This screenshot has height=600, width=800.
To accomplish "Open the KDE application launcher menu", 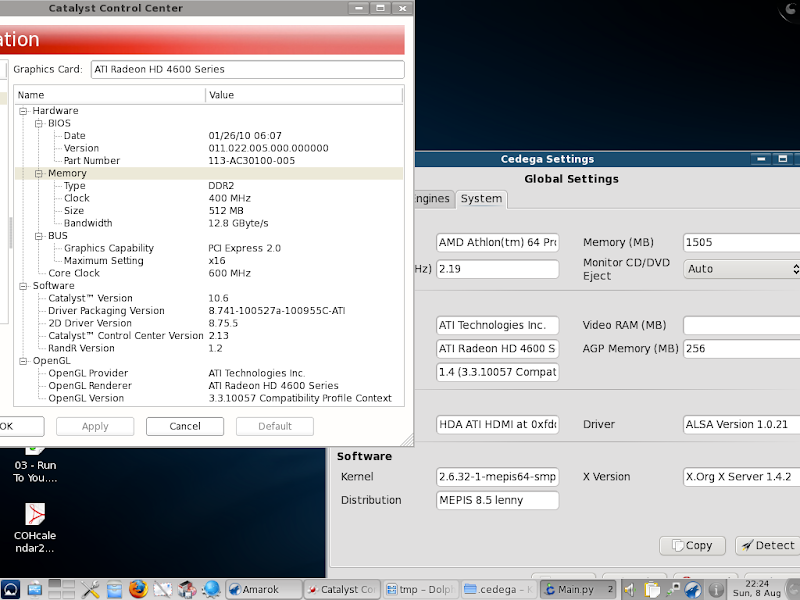I will pyautogui.click(x=10, y=589).
